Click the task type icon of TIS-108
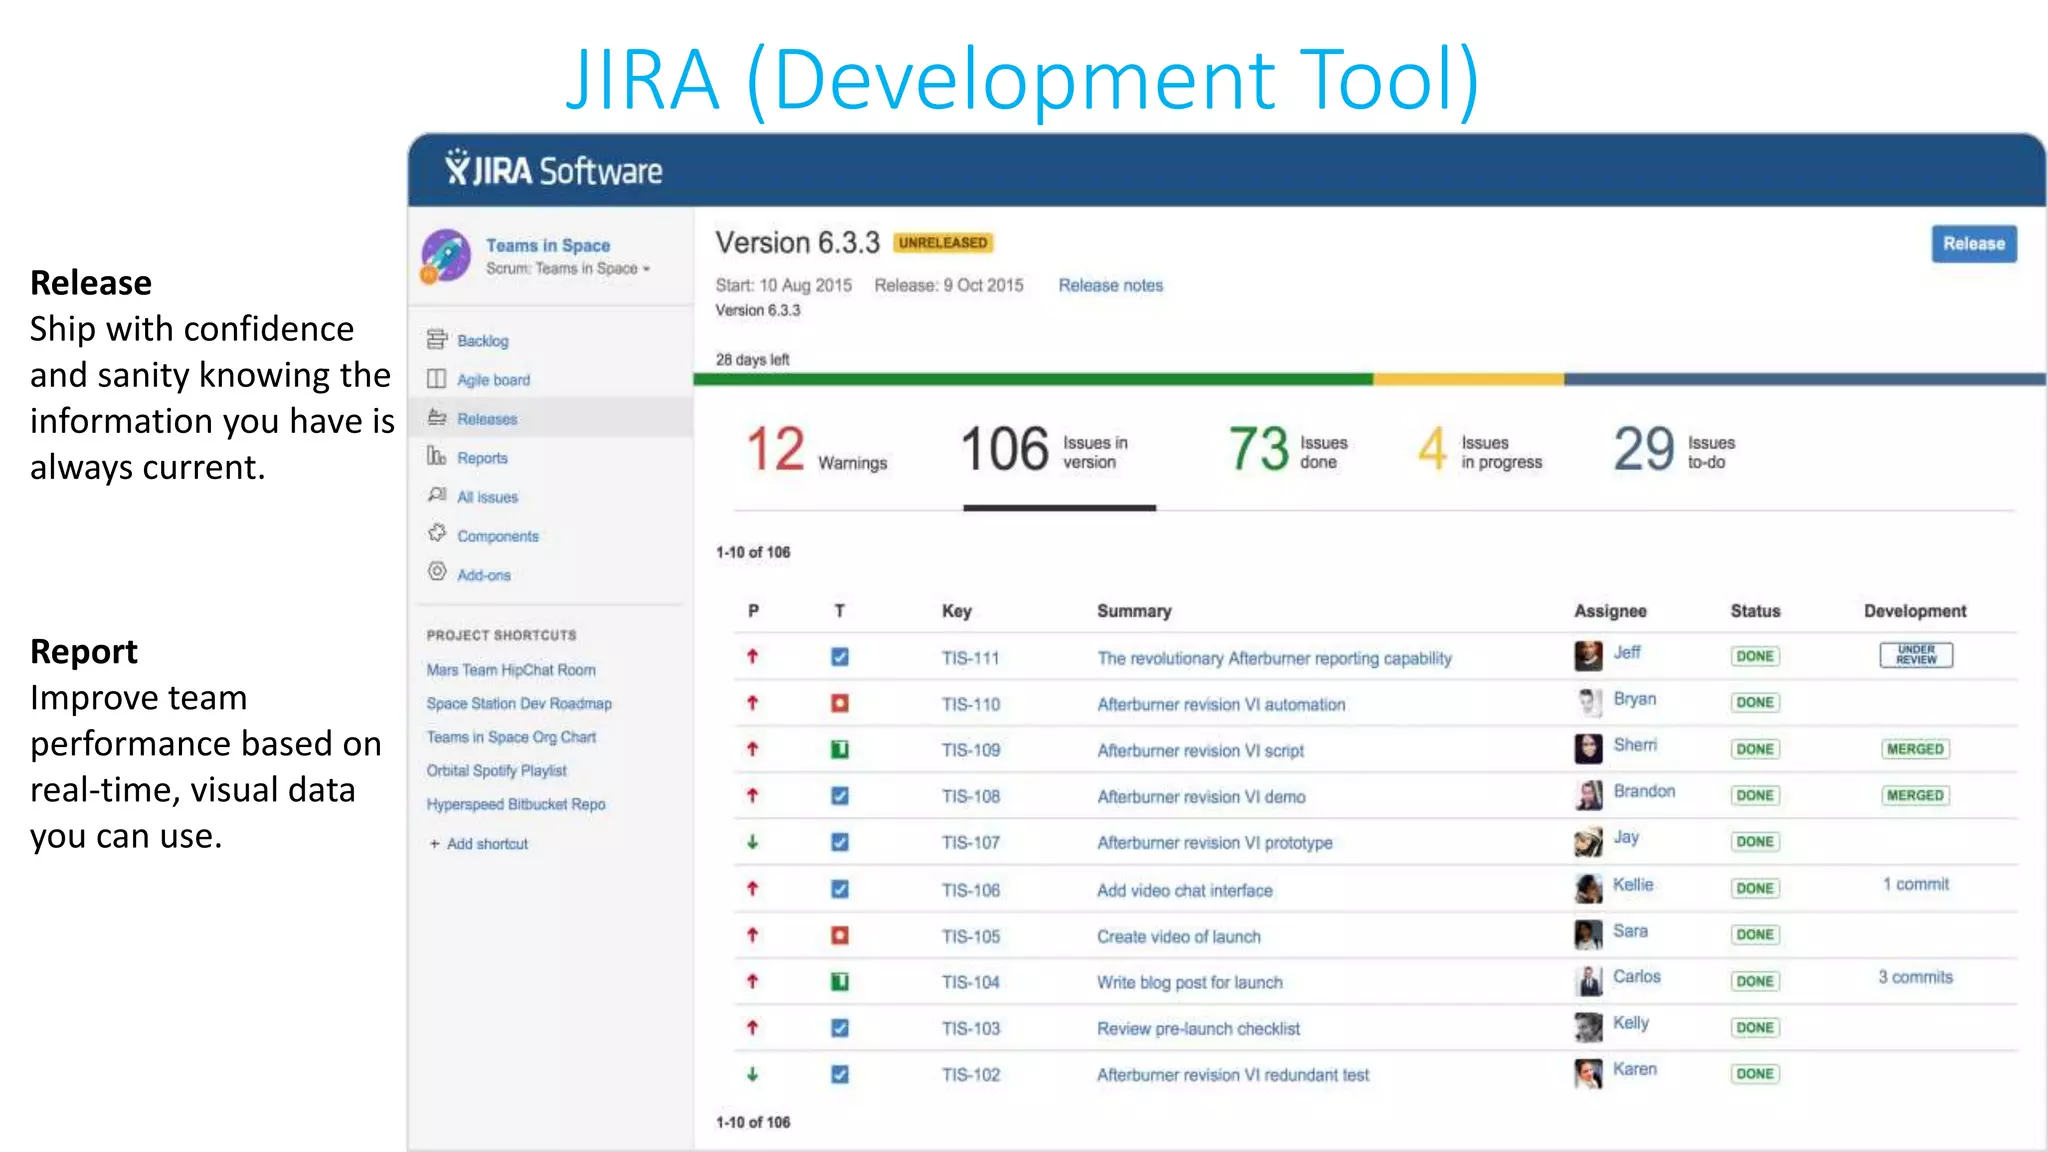Viewport: 2048px width, 1152px height. [x=840, y=796]
